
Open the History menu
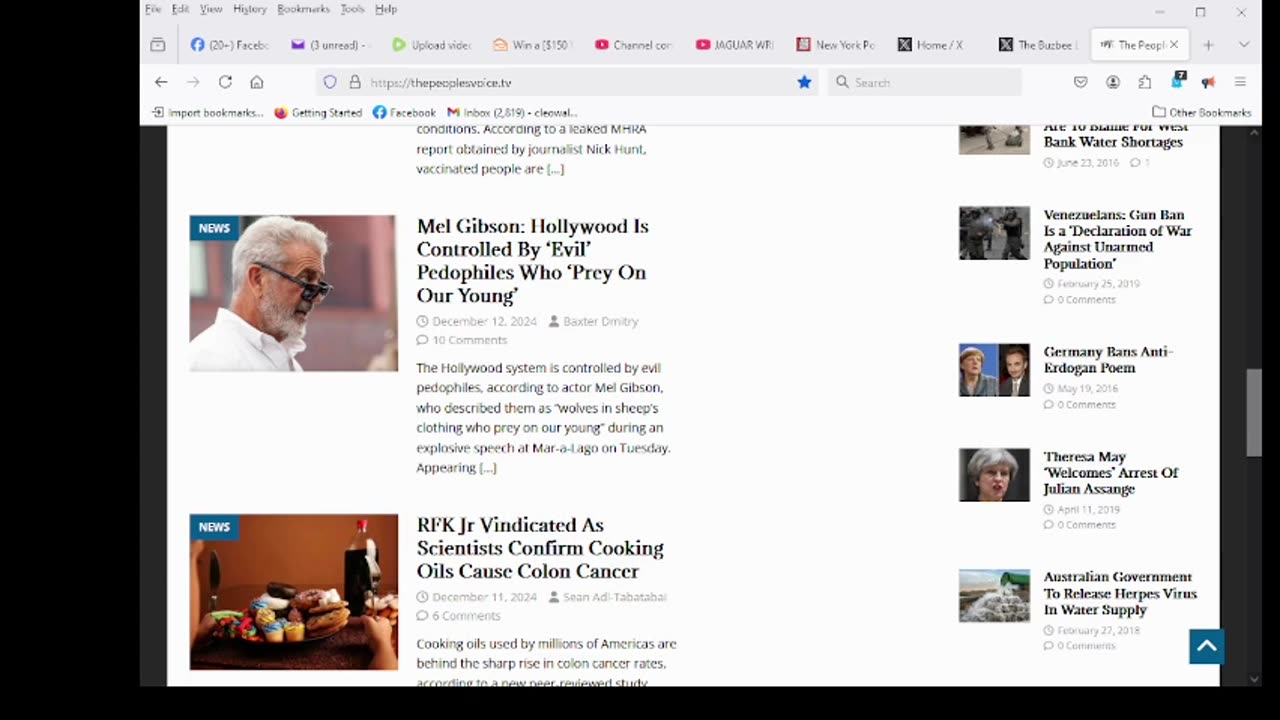click(250, 9)
